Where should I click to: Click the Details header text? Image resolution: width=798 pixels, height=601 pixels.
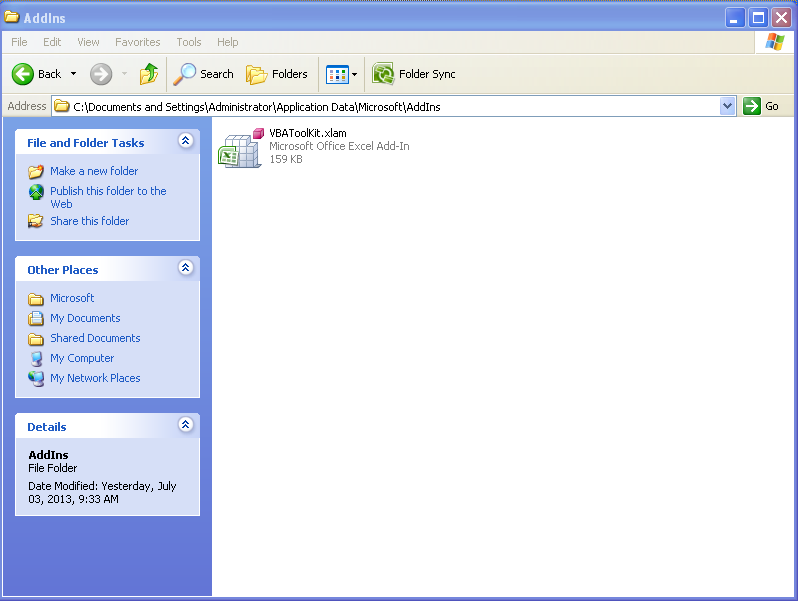tap(47, 427)
